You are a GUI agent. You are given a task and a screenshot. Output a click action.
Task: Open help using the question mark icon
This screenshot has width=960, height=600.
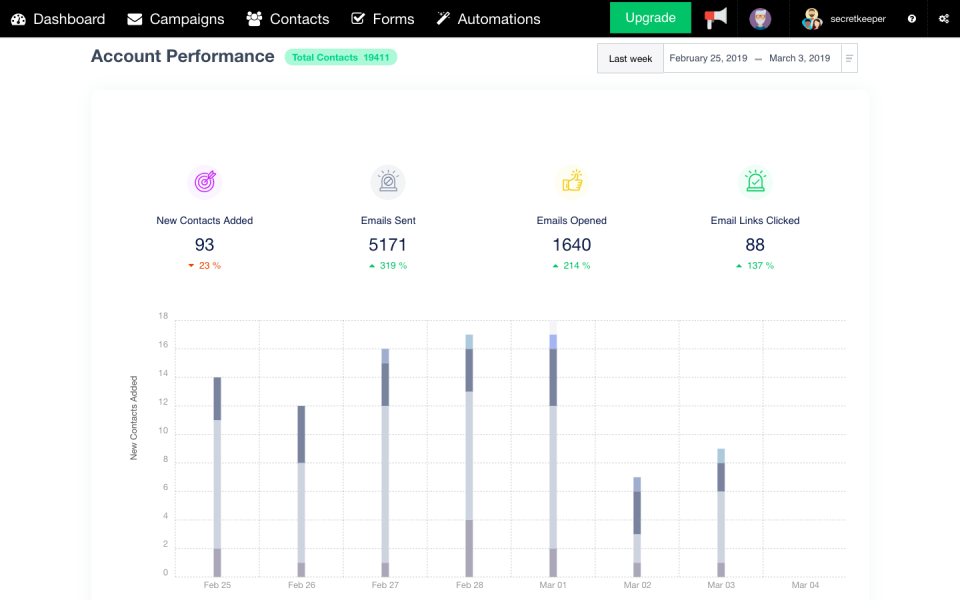(x=909, y=18)
